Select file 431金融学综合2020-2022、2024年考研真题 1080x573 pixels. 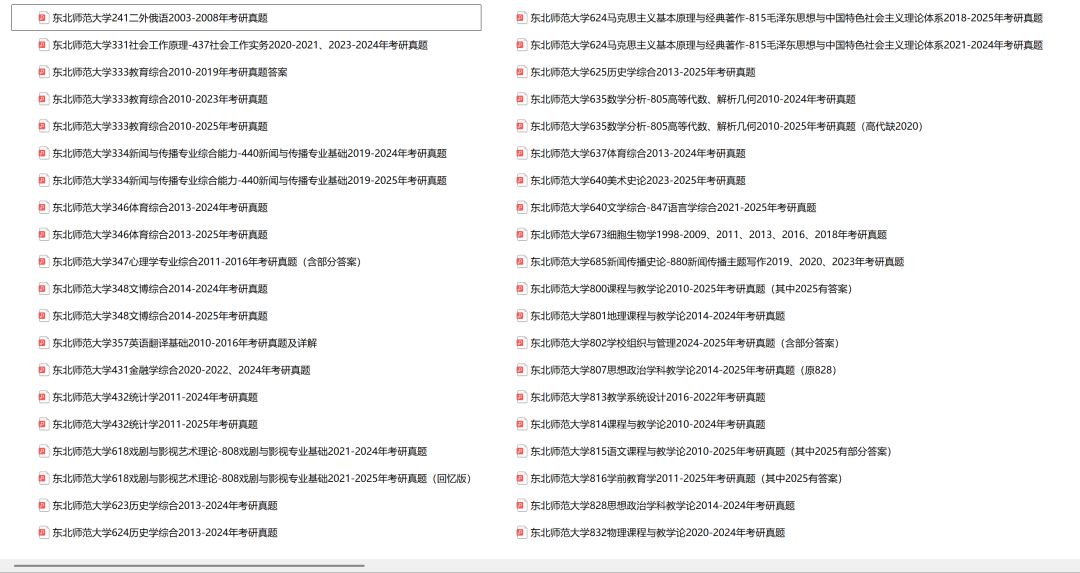(181, 370)
